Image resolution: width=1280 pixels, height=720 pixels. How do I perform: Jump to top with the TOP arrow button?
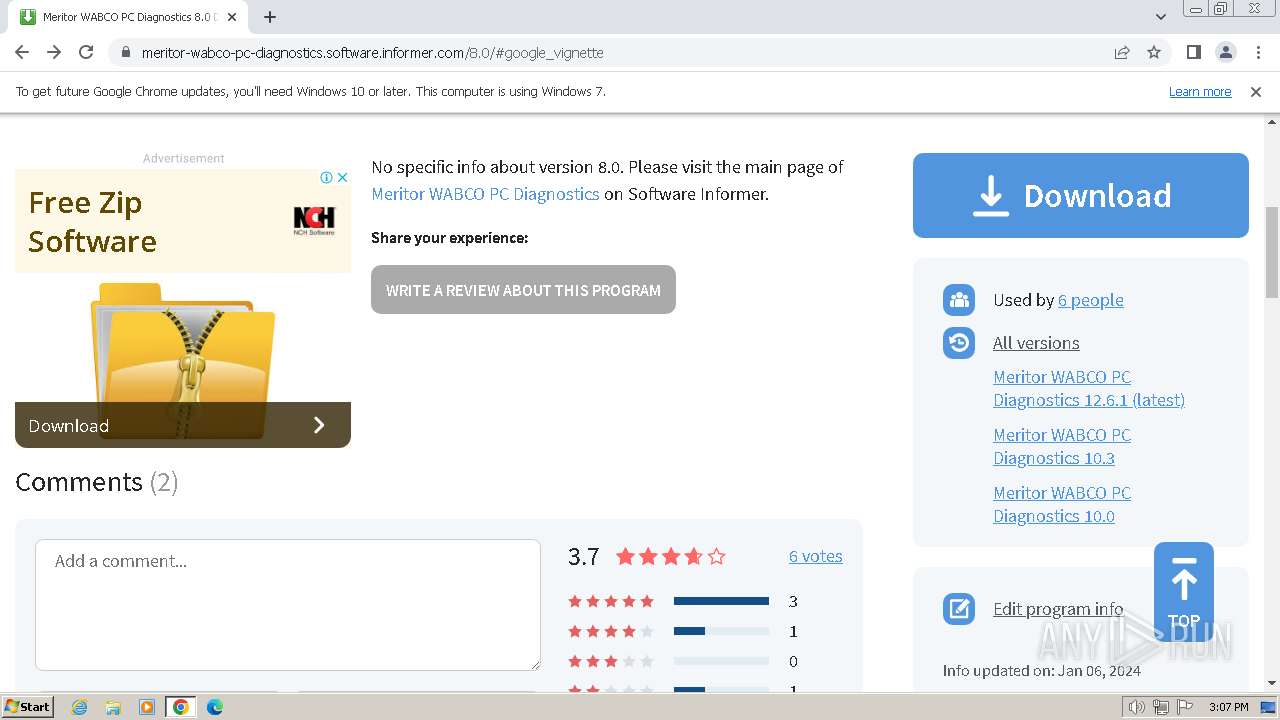(x=1184, y=592)
